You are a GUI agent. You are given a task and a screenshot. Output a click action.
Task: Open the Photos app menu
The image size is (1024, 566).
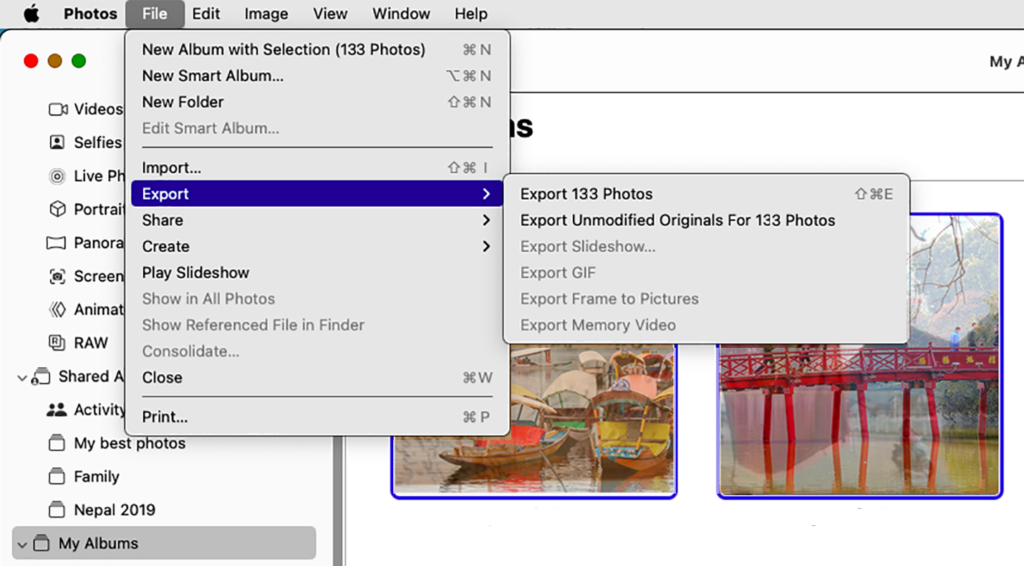[90, 13]
